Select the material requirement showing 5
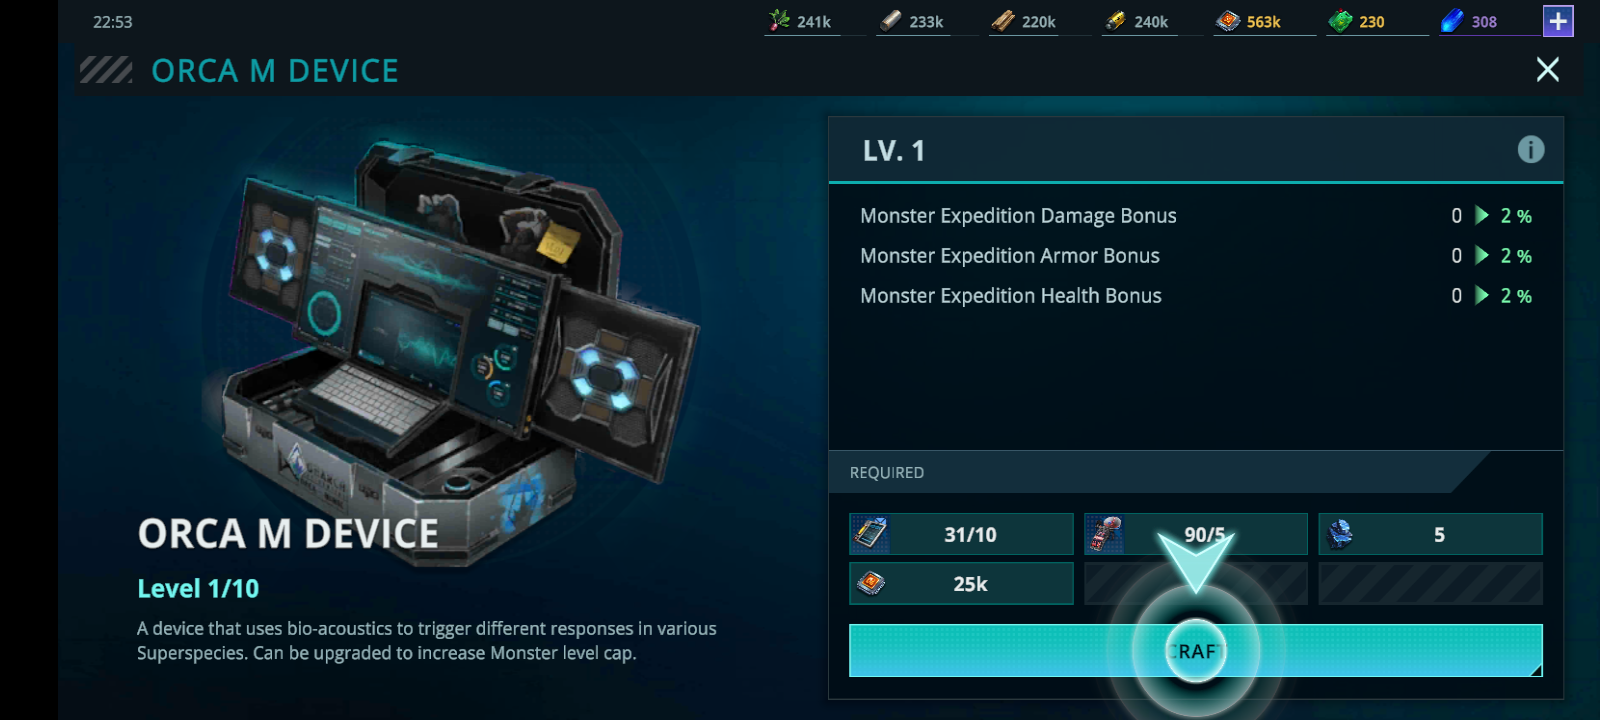Viewport: 1600px width, 720px height. point(1430,534)
